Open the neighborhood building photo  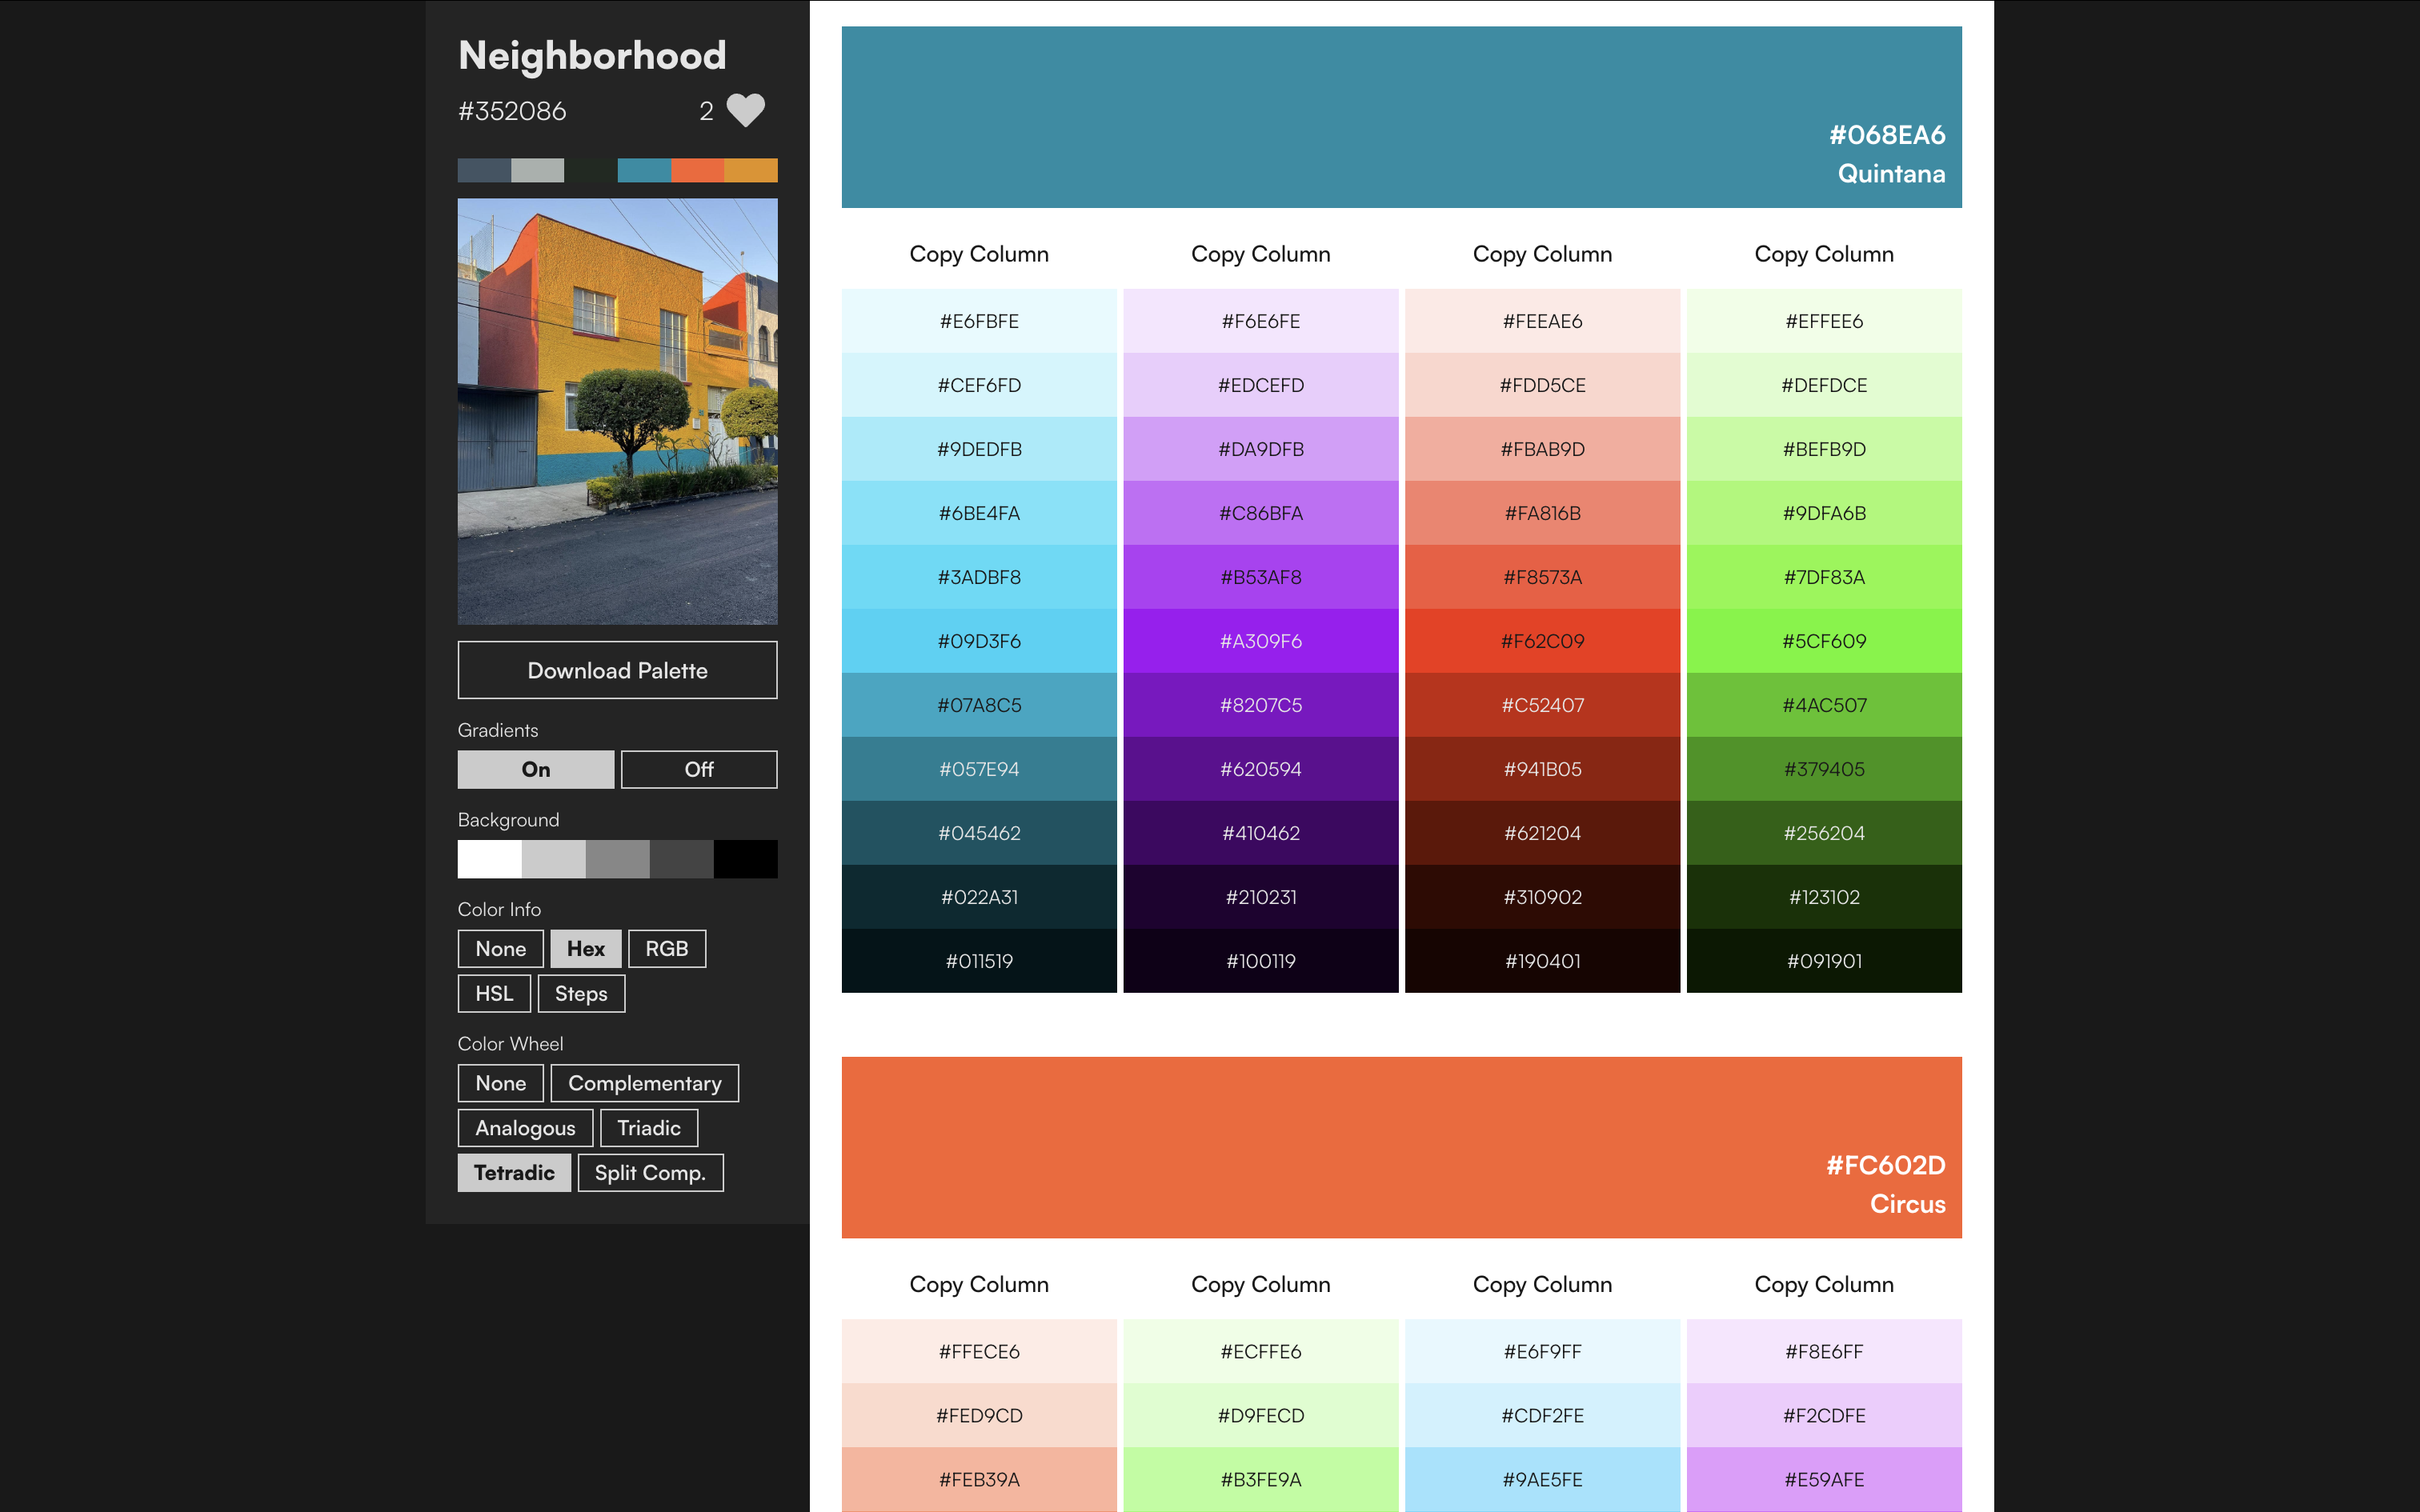pyautogui.click(x=617, y=411)
